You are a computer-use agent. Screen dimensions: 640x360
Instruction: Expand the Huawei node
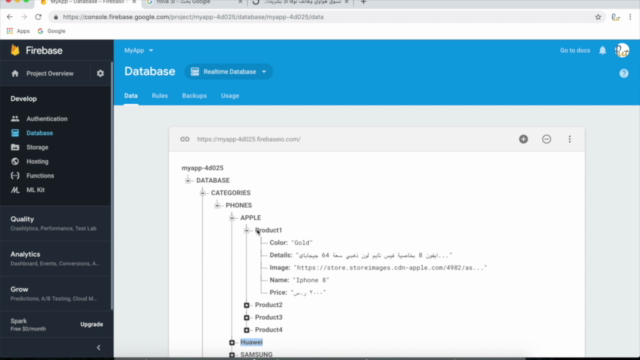click(232, 342)
